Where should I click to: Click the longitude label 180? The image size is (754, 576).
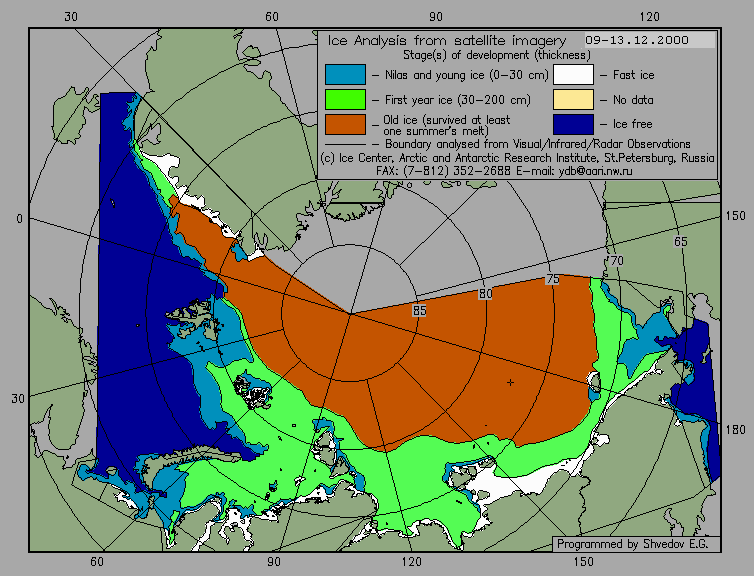(736, 429)
